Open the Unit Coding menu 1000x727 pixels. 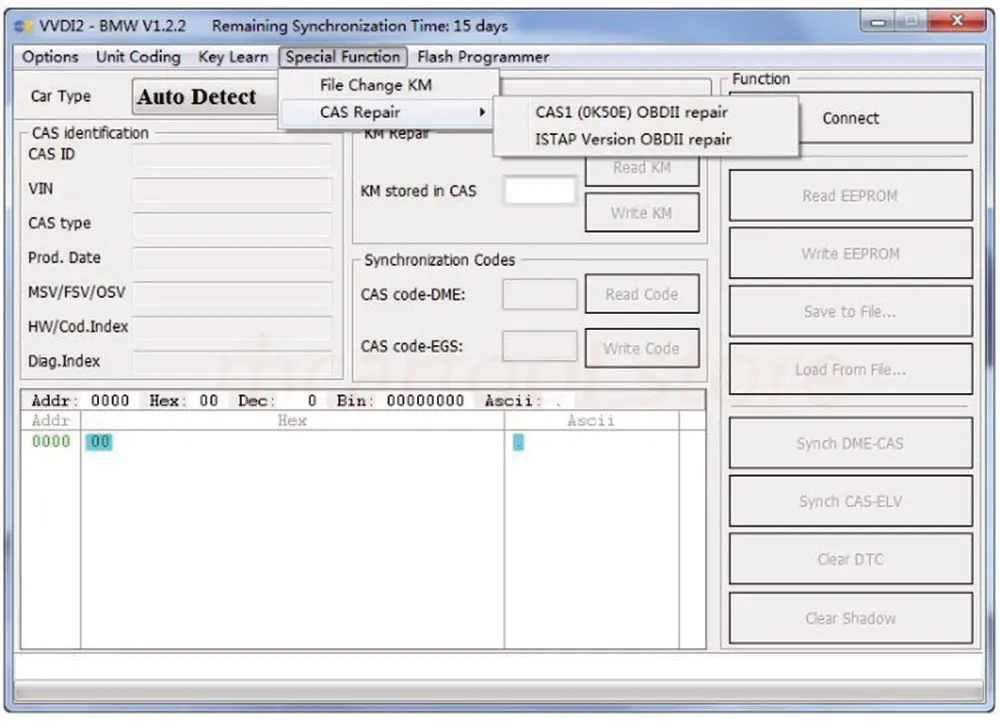(x=138, y=57)
